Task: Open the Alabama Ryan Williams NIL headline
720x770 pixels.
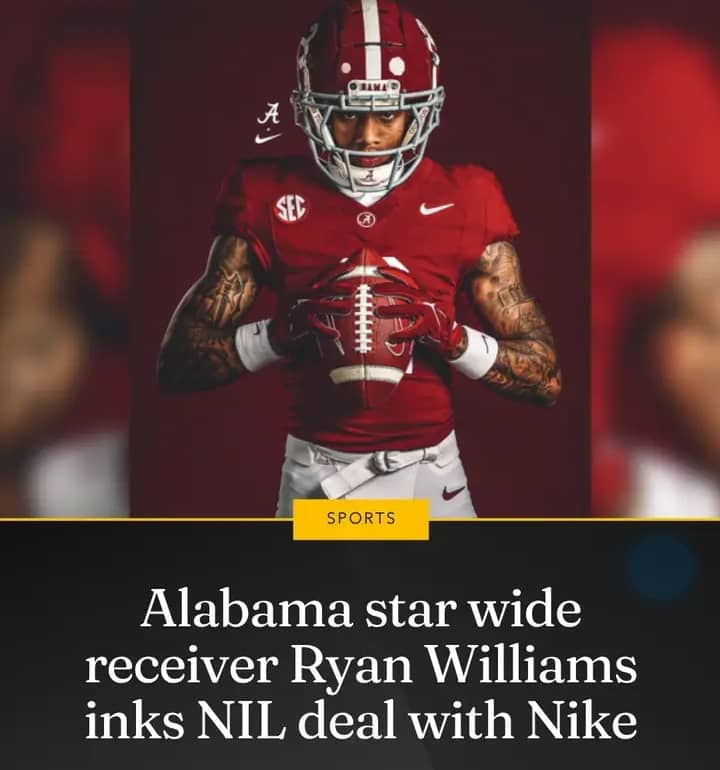Action: [x=361, y=665]
